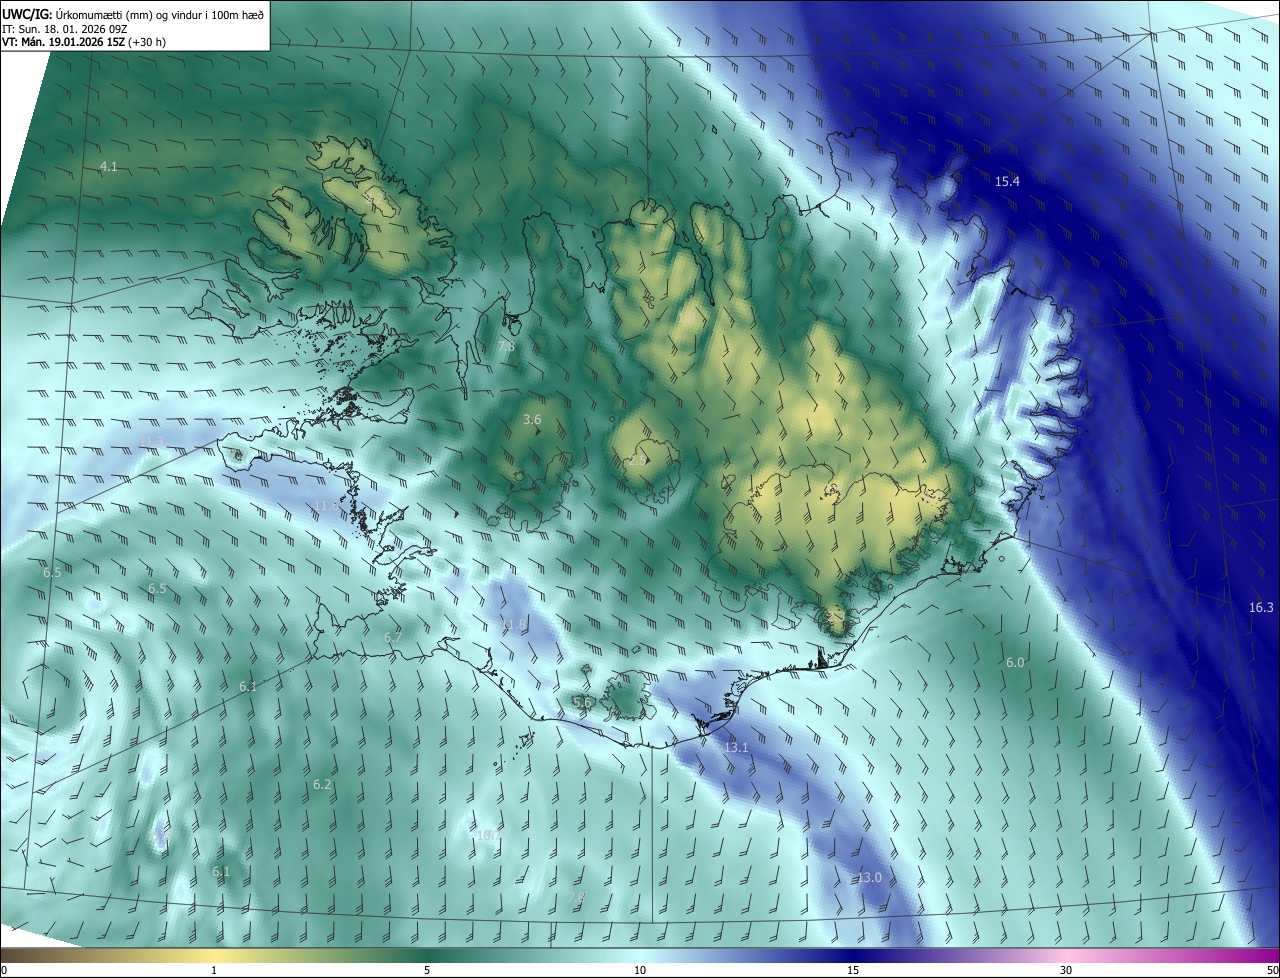Click the 6.2 value label on the map
Viewport: 1280px width, 978px height.
tap(322, 785)
